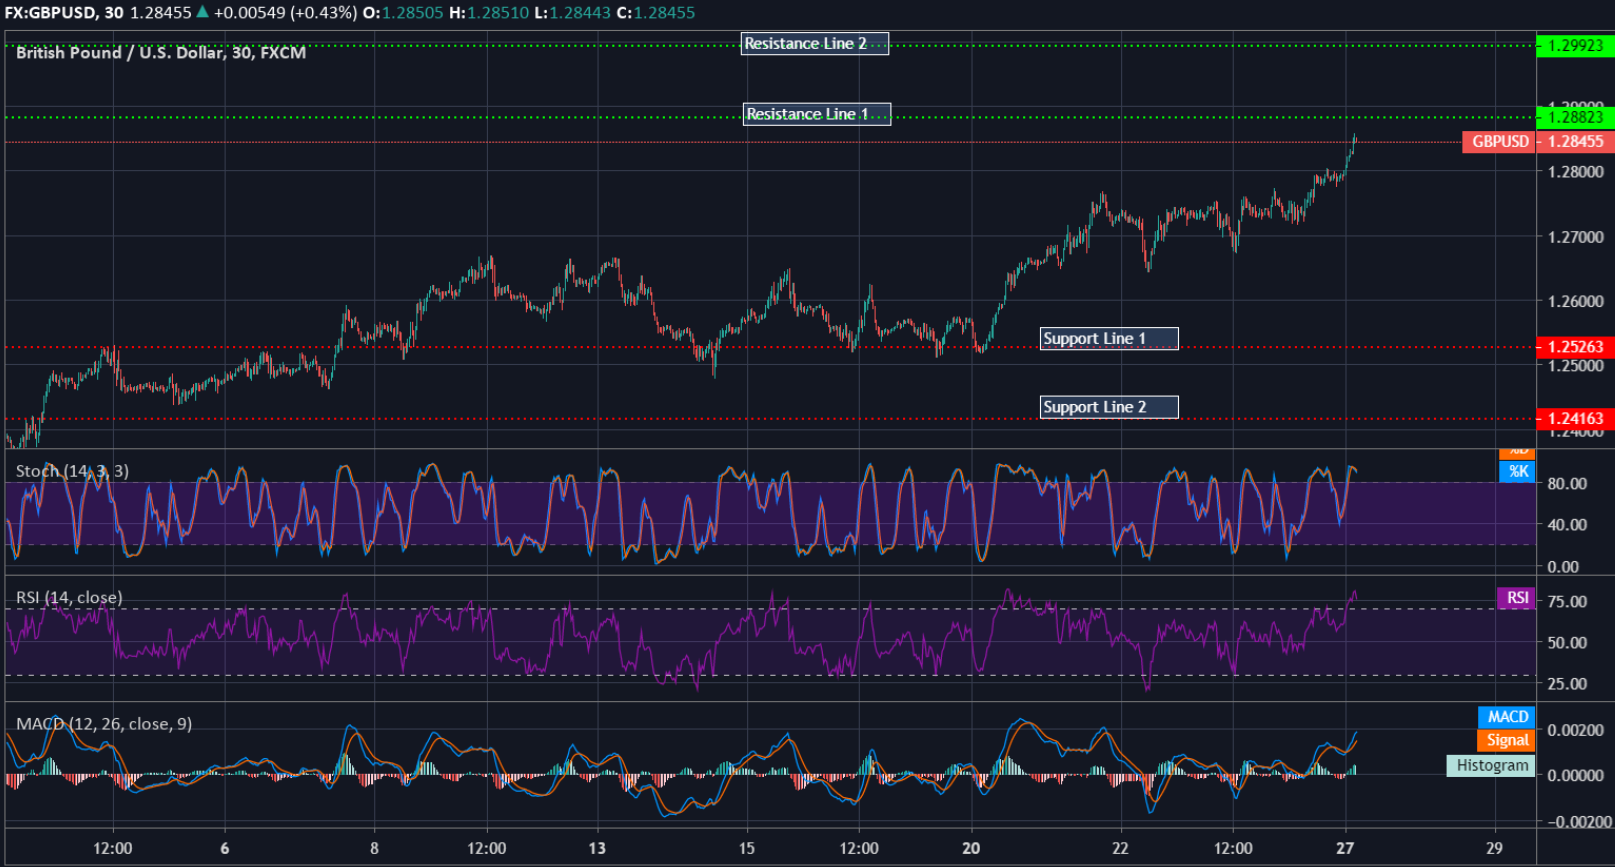Click the 1.28455 current price tag
The width and height of the screenshot is (1615, 867).
[1575, 142]
